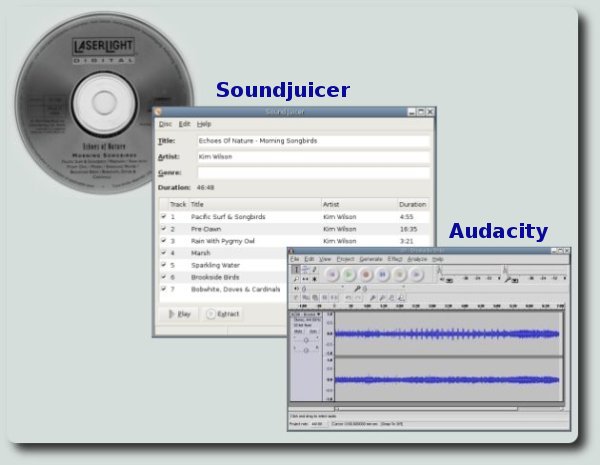Click the input level meter with the microphone in Audacity

[536, 274]
